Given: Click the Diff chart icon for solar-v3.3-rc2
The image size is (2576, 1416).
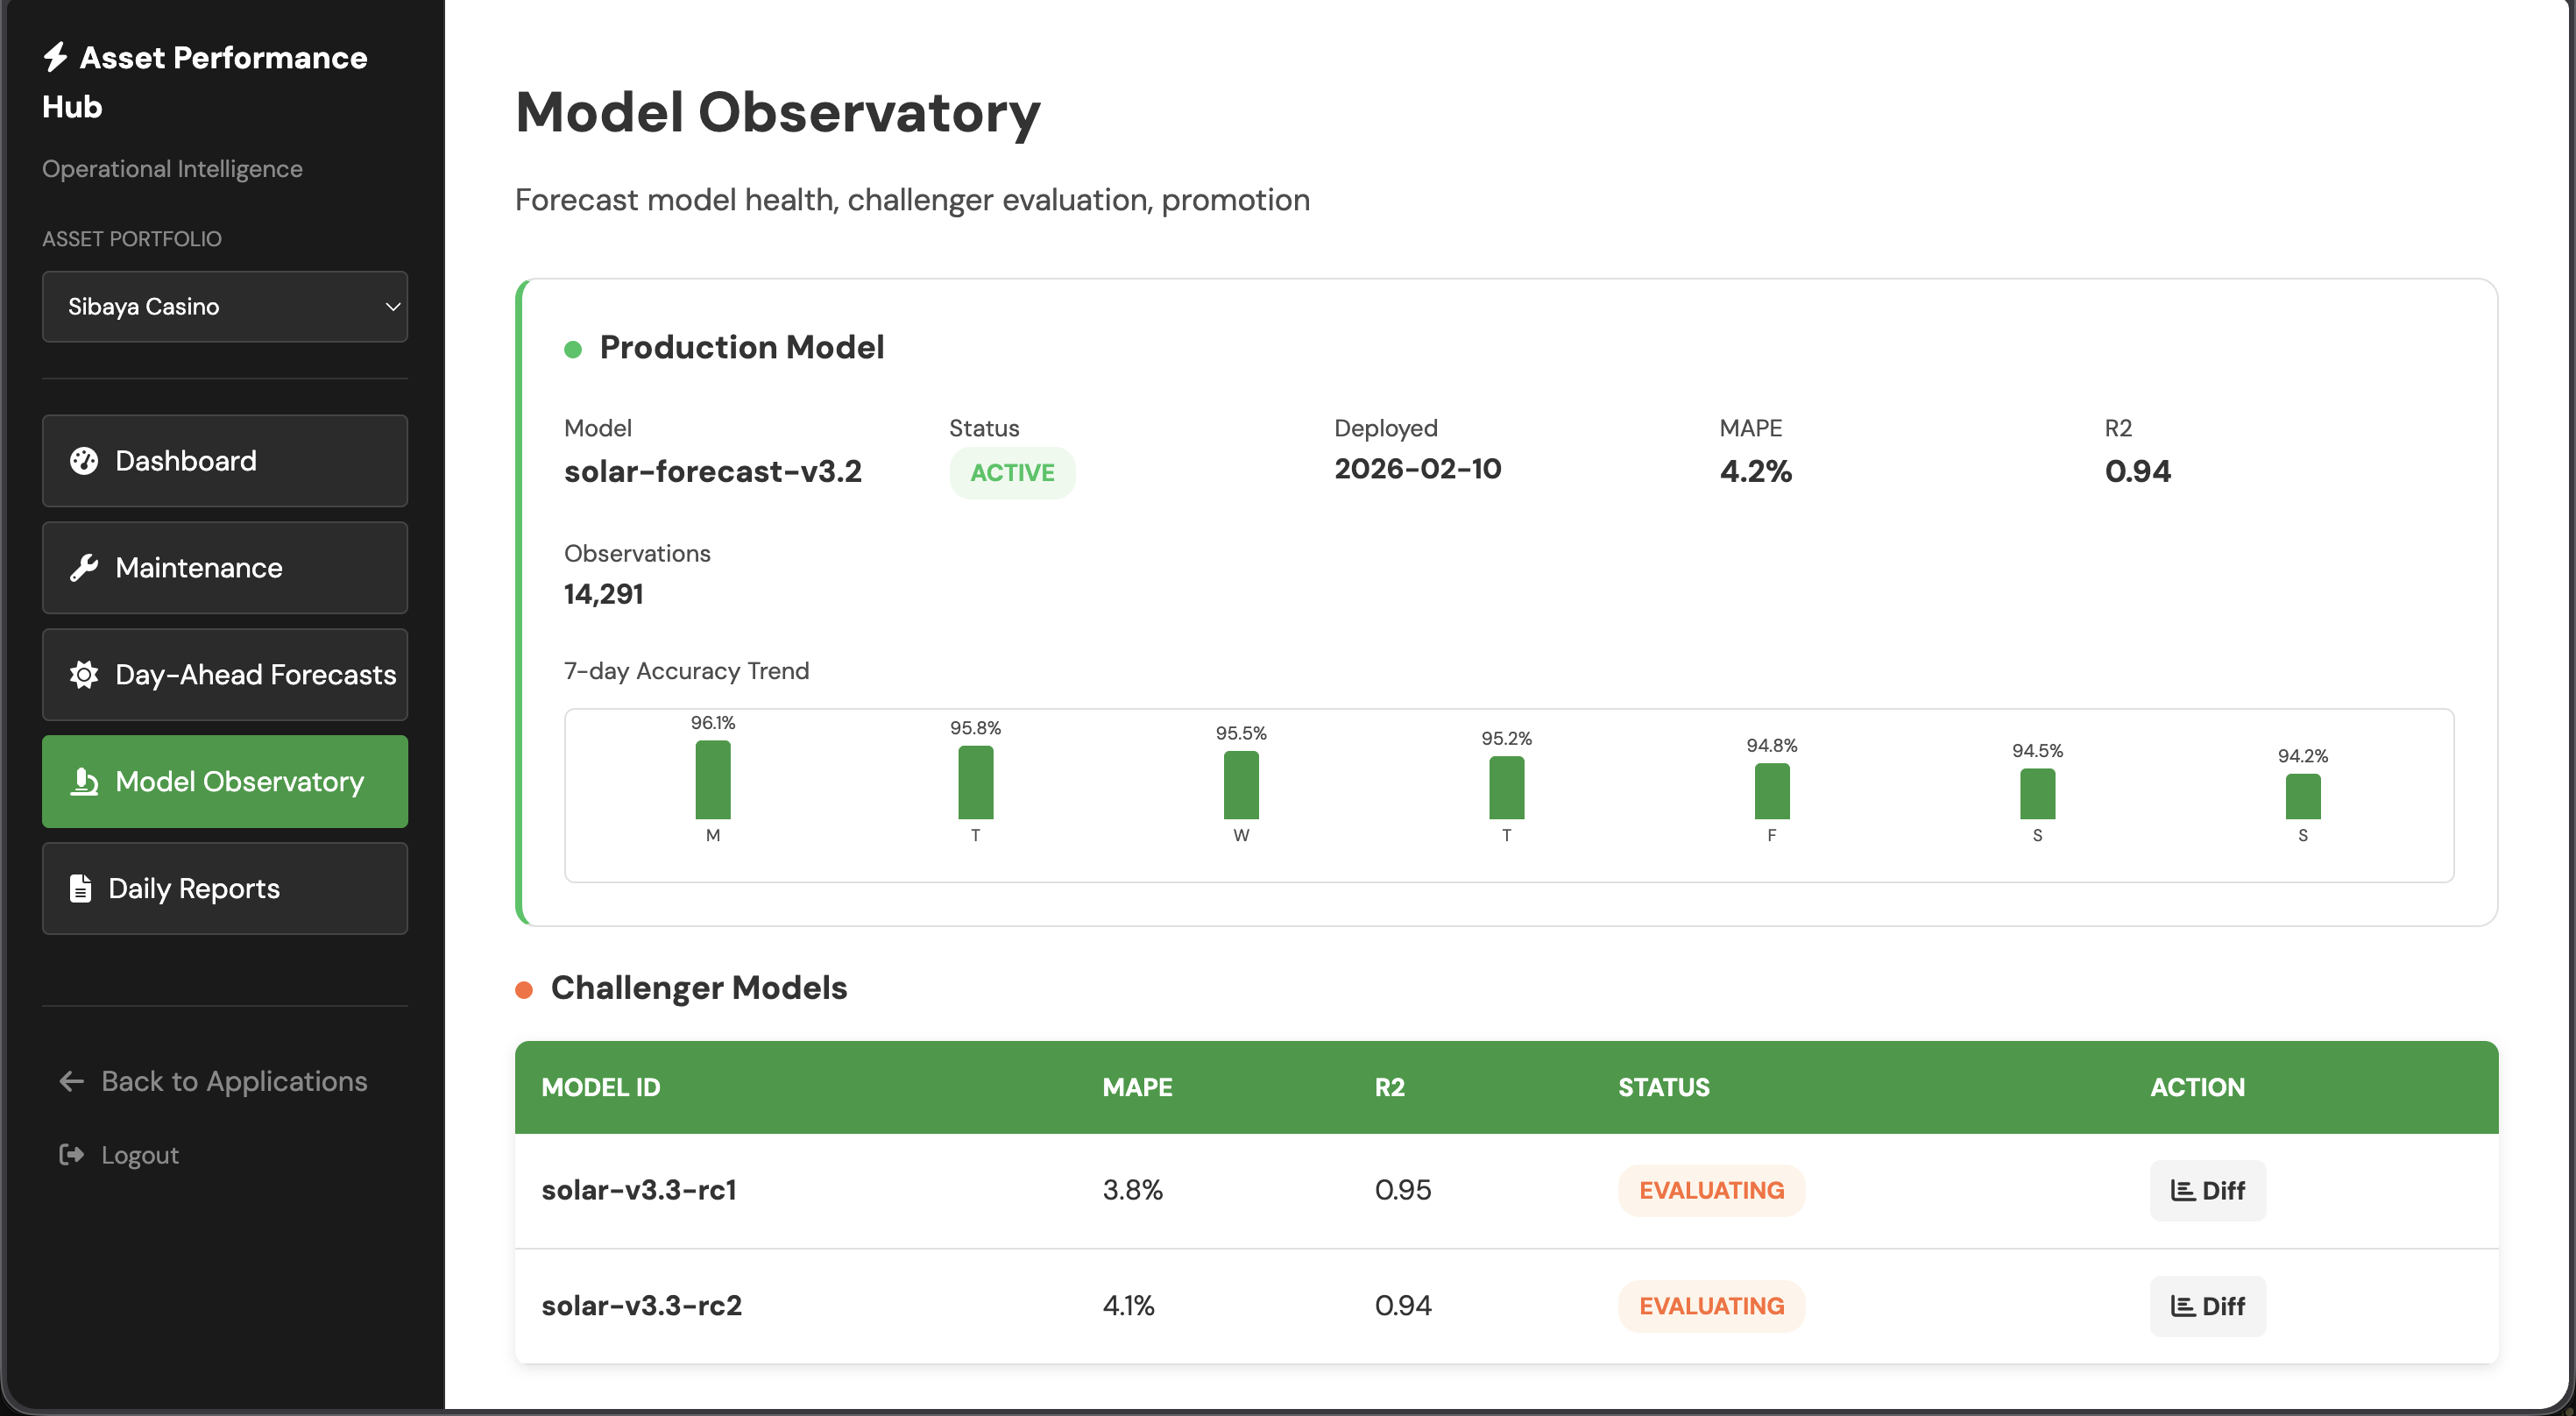Looking at the screenshot, I should [x=2183, y=1306].
